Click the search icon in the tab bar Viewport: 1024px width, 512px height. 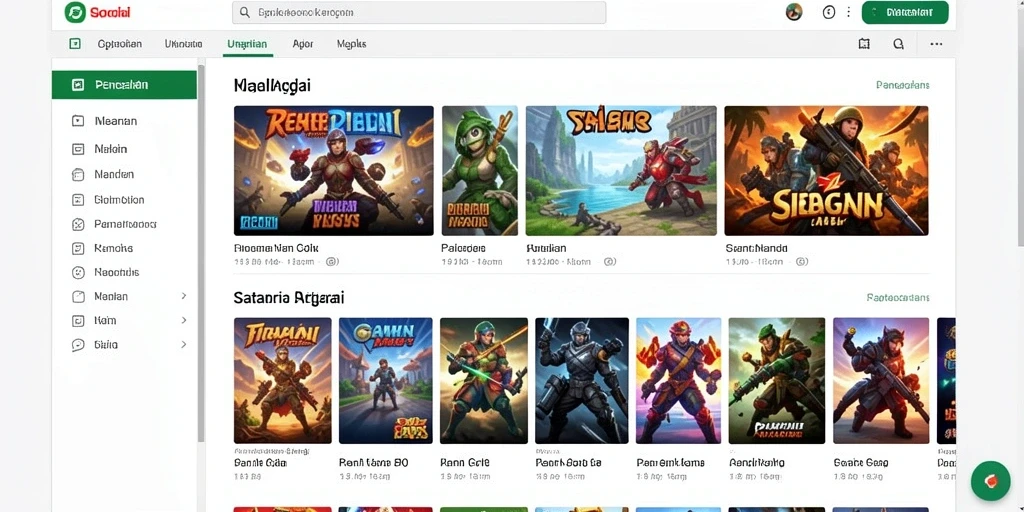[899, 44]
